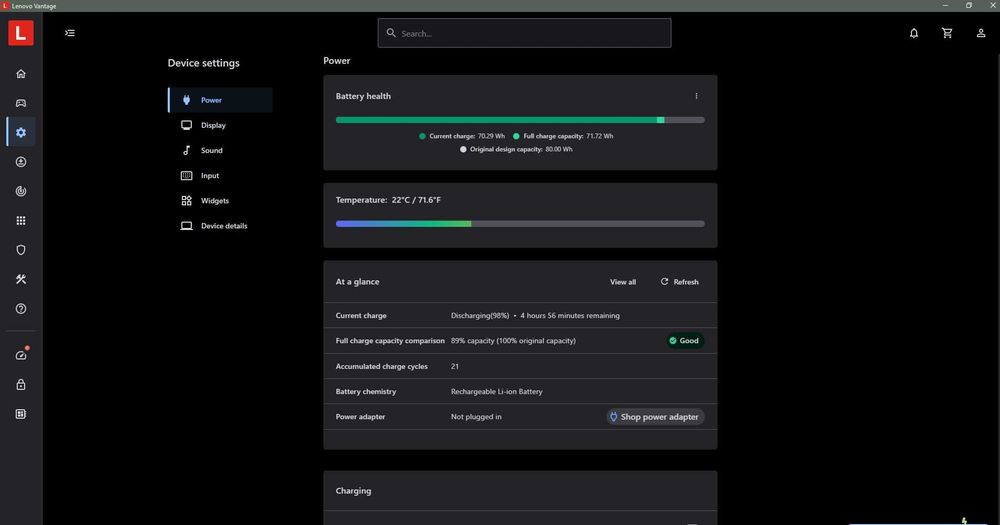The height and width of the screenshot is (525, 1000).
Task: Open the bottom square widget sidebar icon
Action: pyautogui.click(x=21, y=414)
